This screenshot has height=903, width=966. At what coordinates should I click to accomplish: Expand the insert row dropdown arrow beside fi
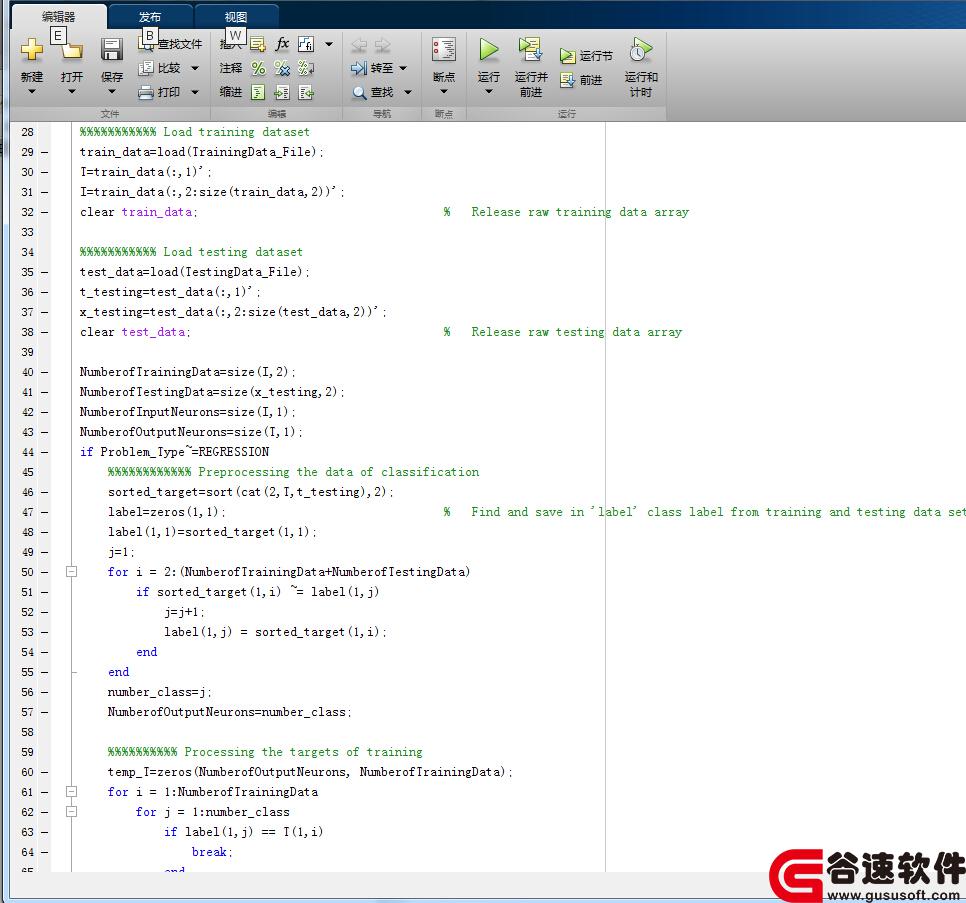pyautogui.click(x=329, y=44)
